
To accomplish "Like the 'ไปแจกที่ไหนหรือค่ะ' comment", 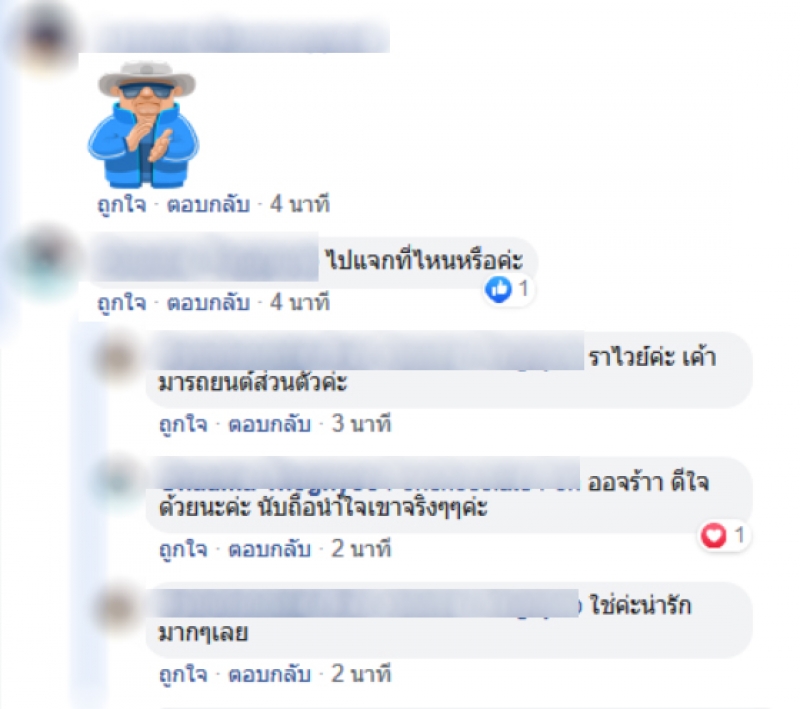I will [121, 303].
